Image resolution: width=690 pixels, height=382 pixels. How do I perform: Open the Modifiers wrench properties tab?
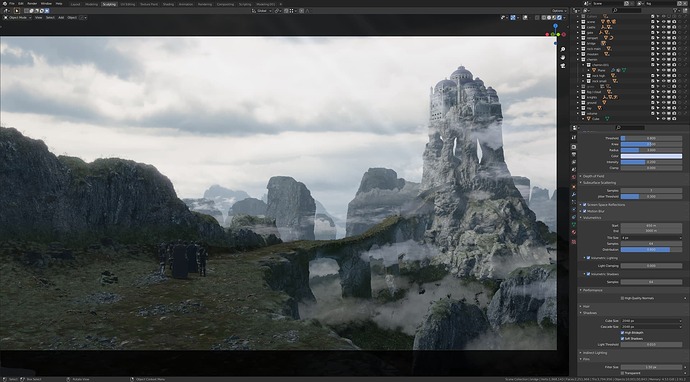tap(574, 194)
